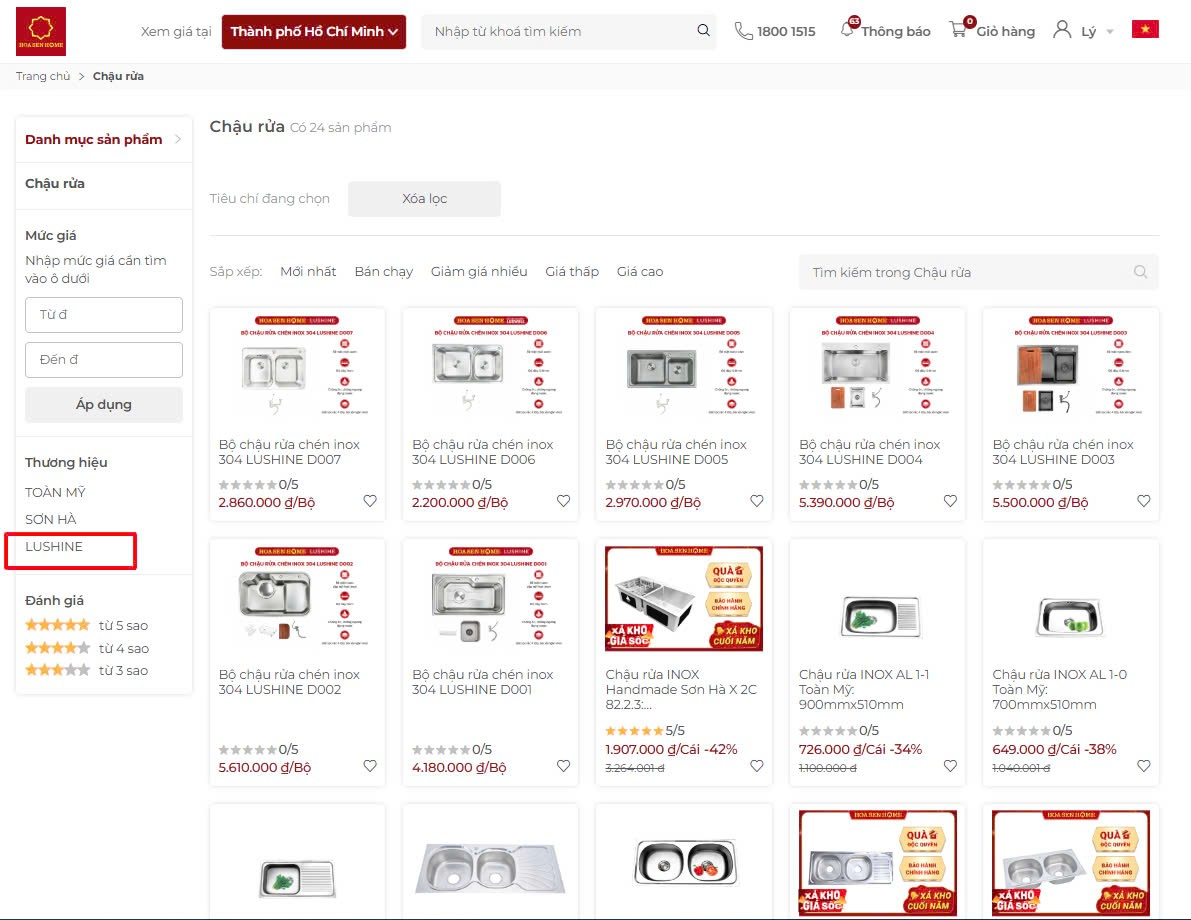Screen dimensions: 1191x920
Task: Favorite the Sơn Hà X 2C handmade sink
Action: [757, 767]
